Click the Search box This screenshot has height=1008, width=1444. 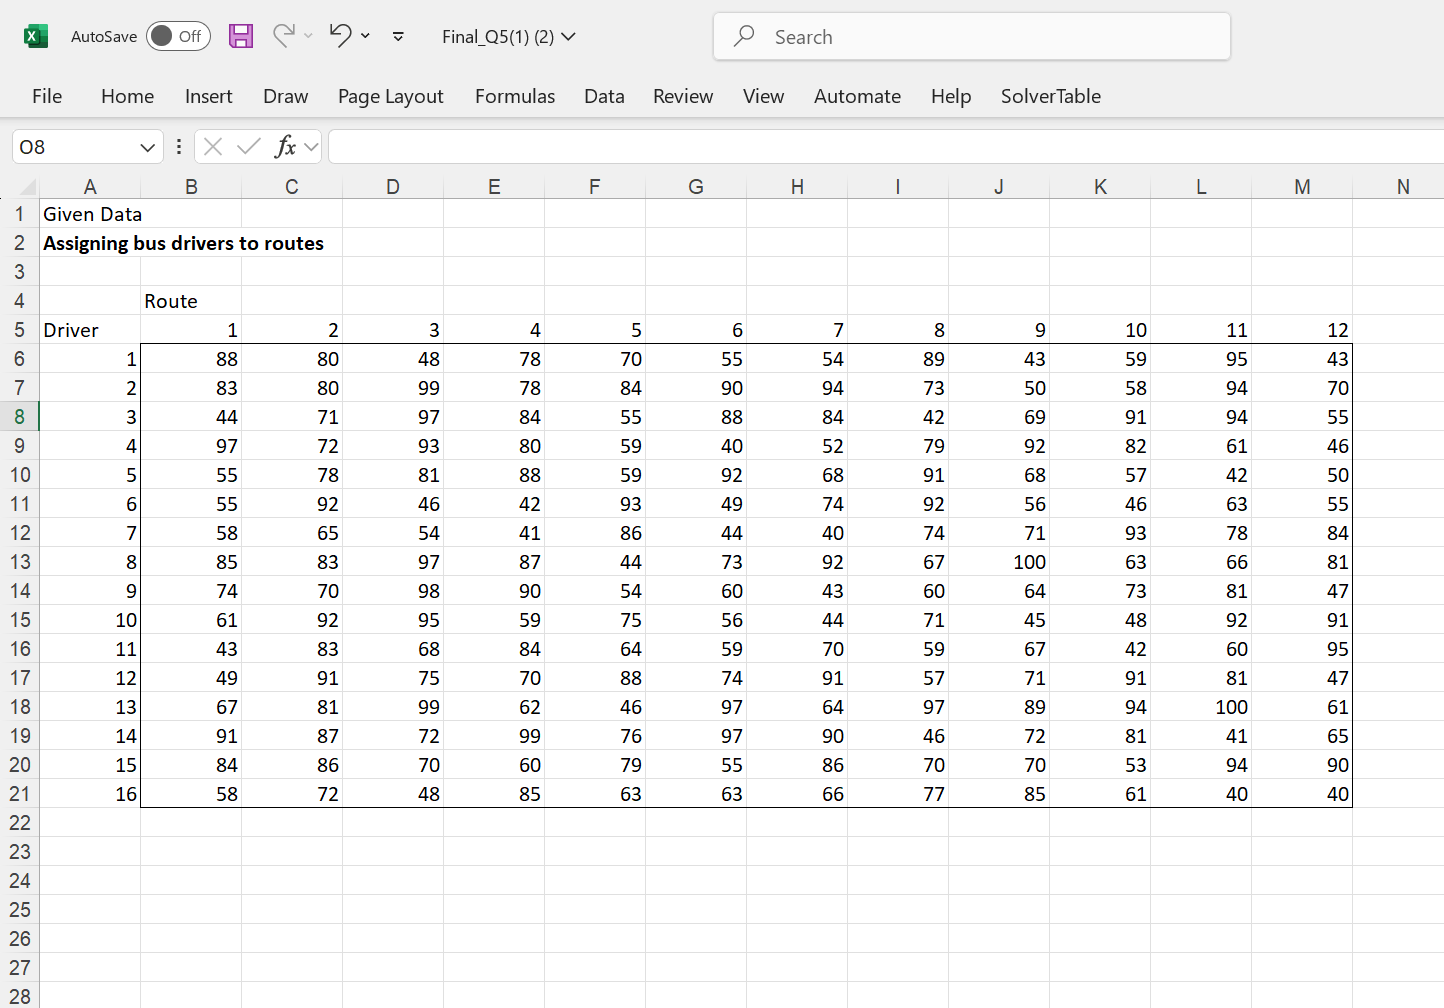coord(971,37)
